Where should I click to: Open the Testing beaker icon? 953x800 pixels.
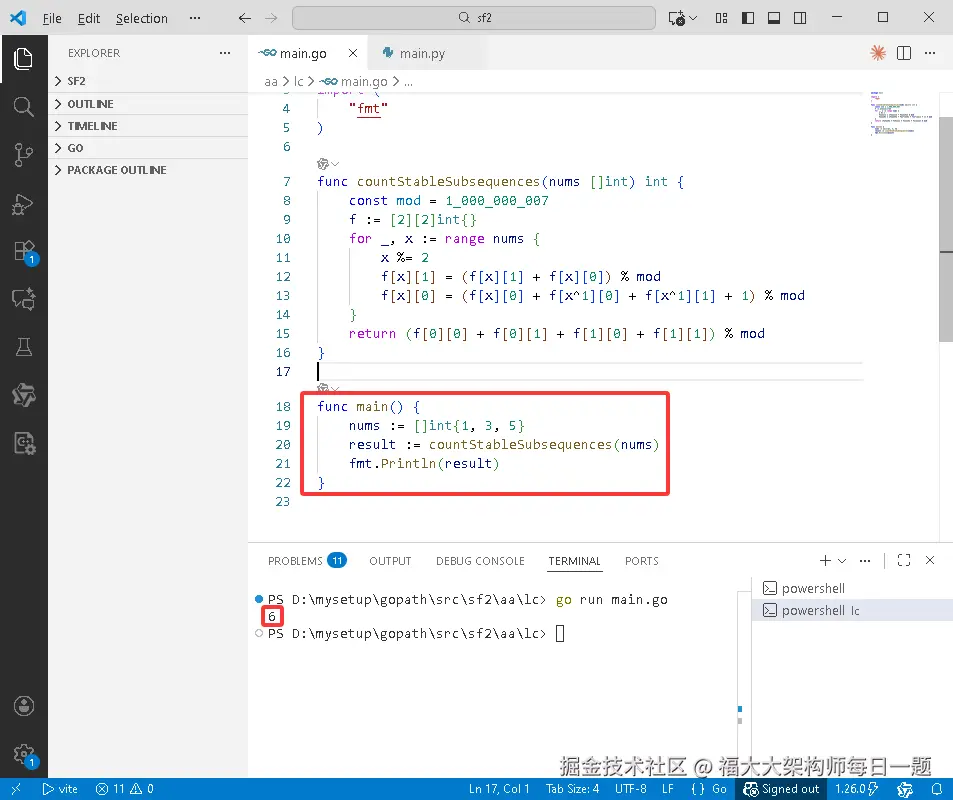[23, 347]
